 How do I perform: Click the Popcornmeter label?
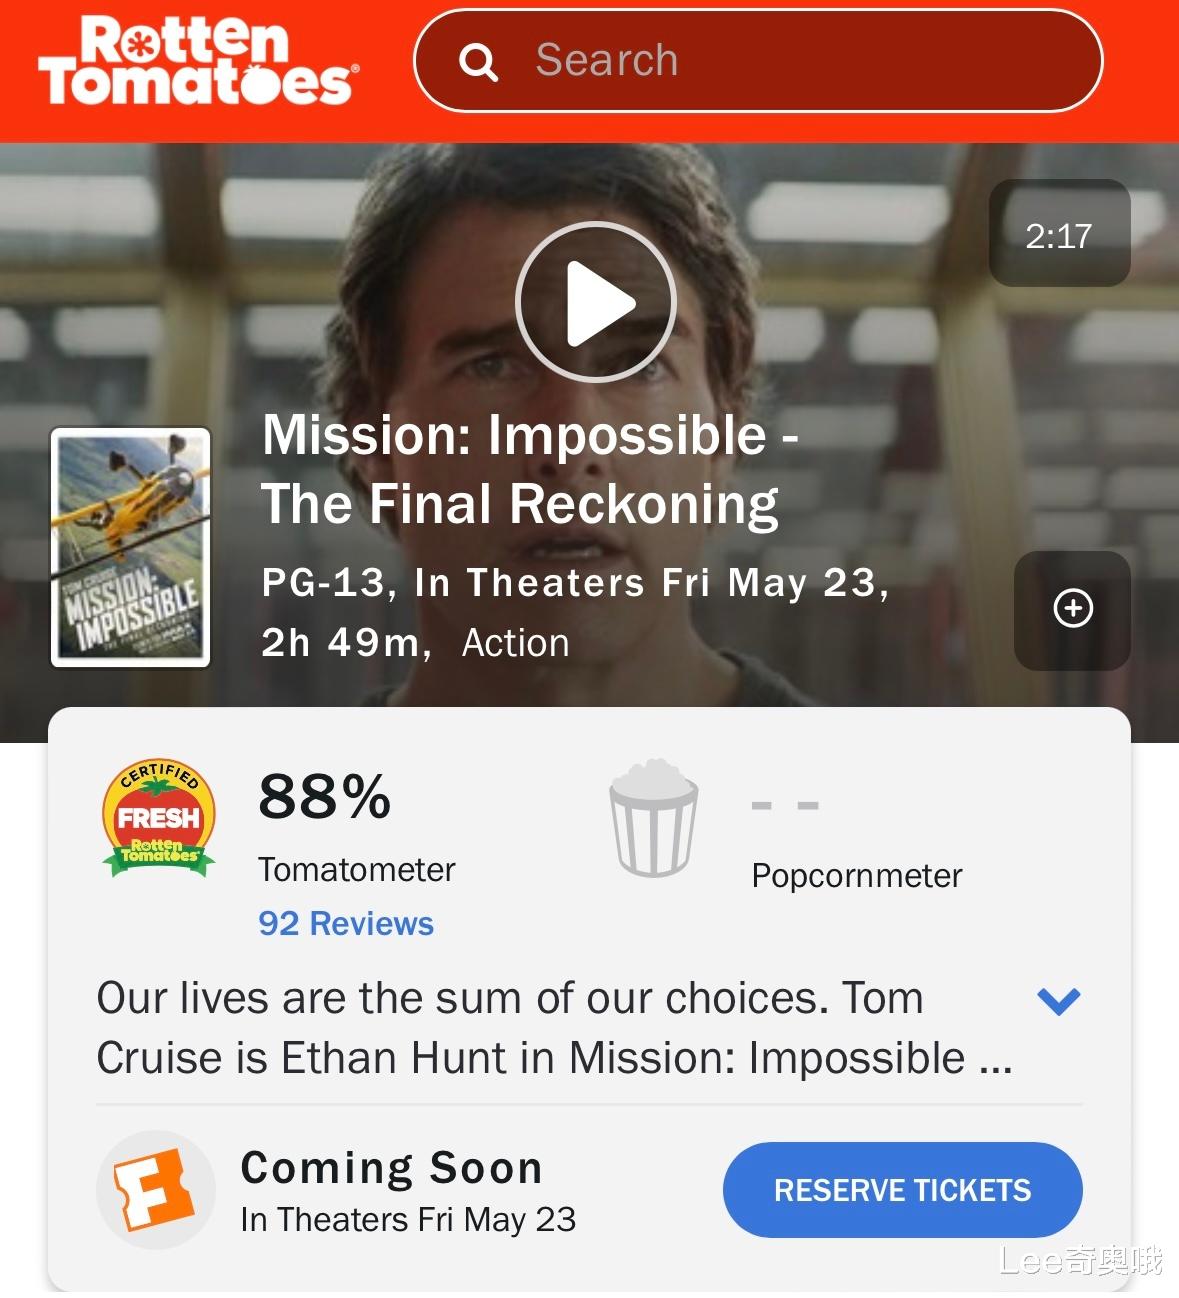pyautogui.click(x=857, y=876)
